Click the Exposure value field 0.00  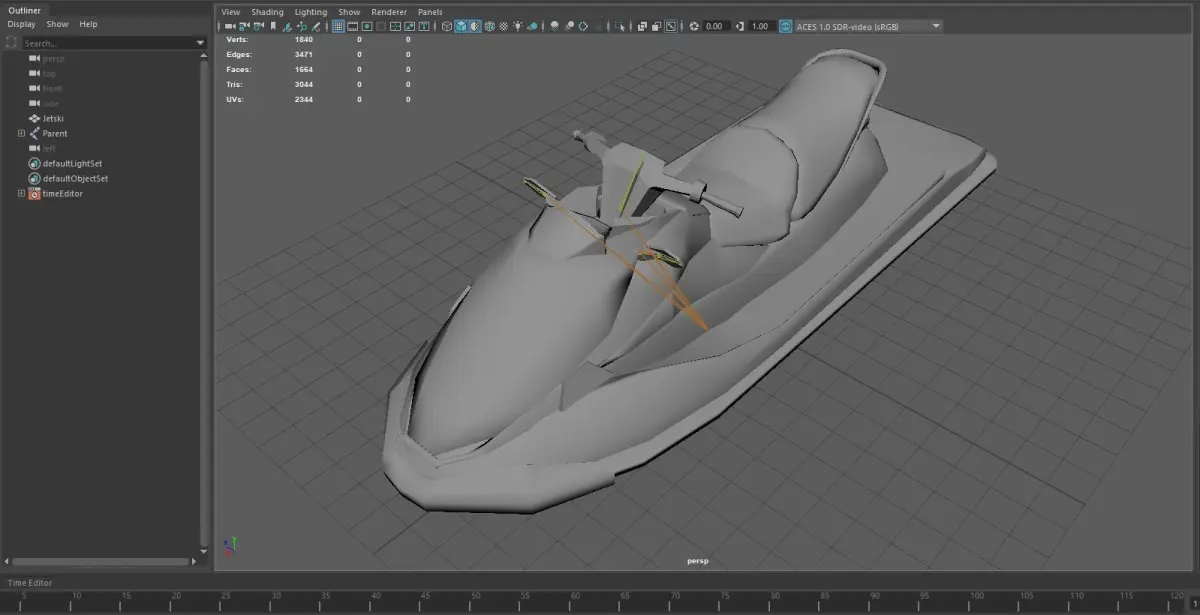click(x=716, y=26)
